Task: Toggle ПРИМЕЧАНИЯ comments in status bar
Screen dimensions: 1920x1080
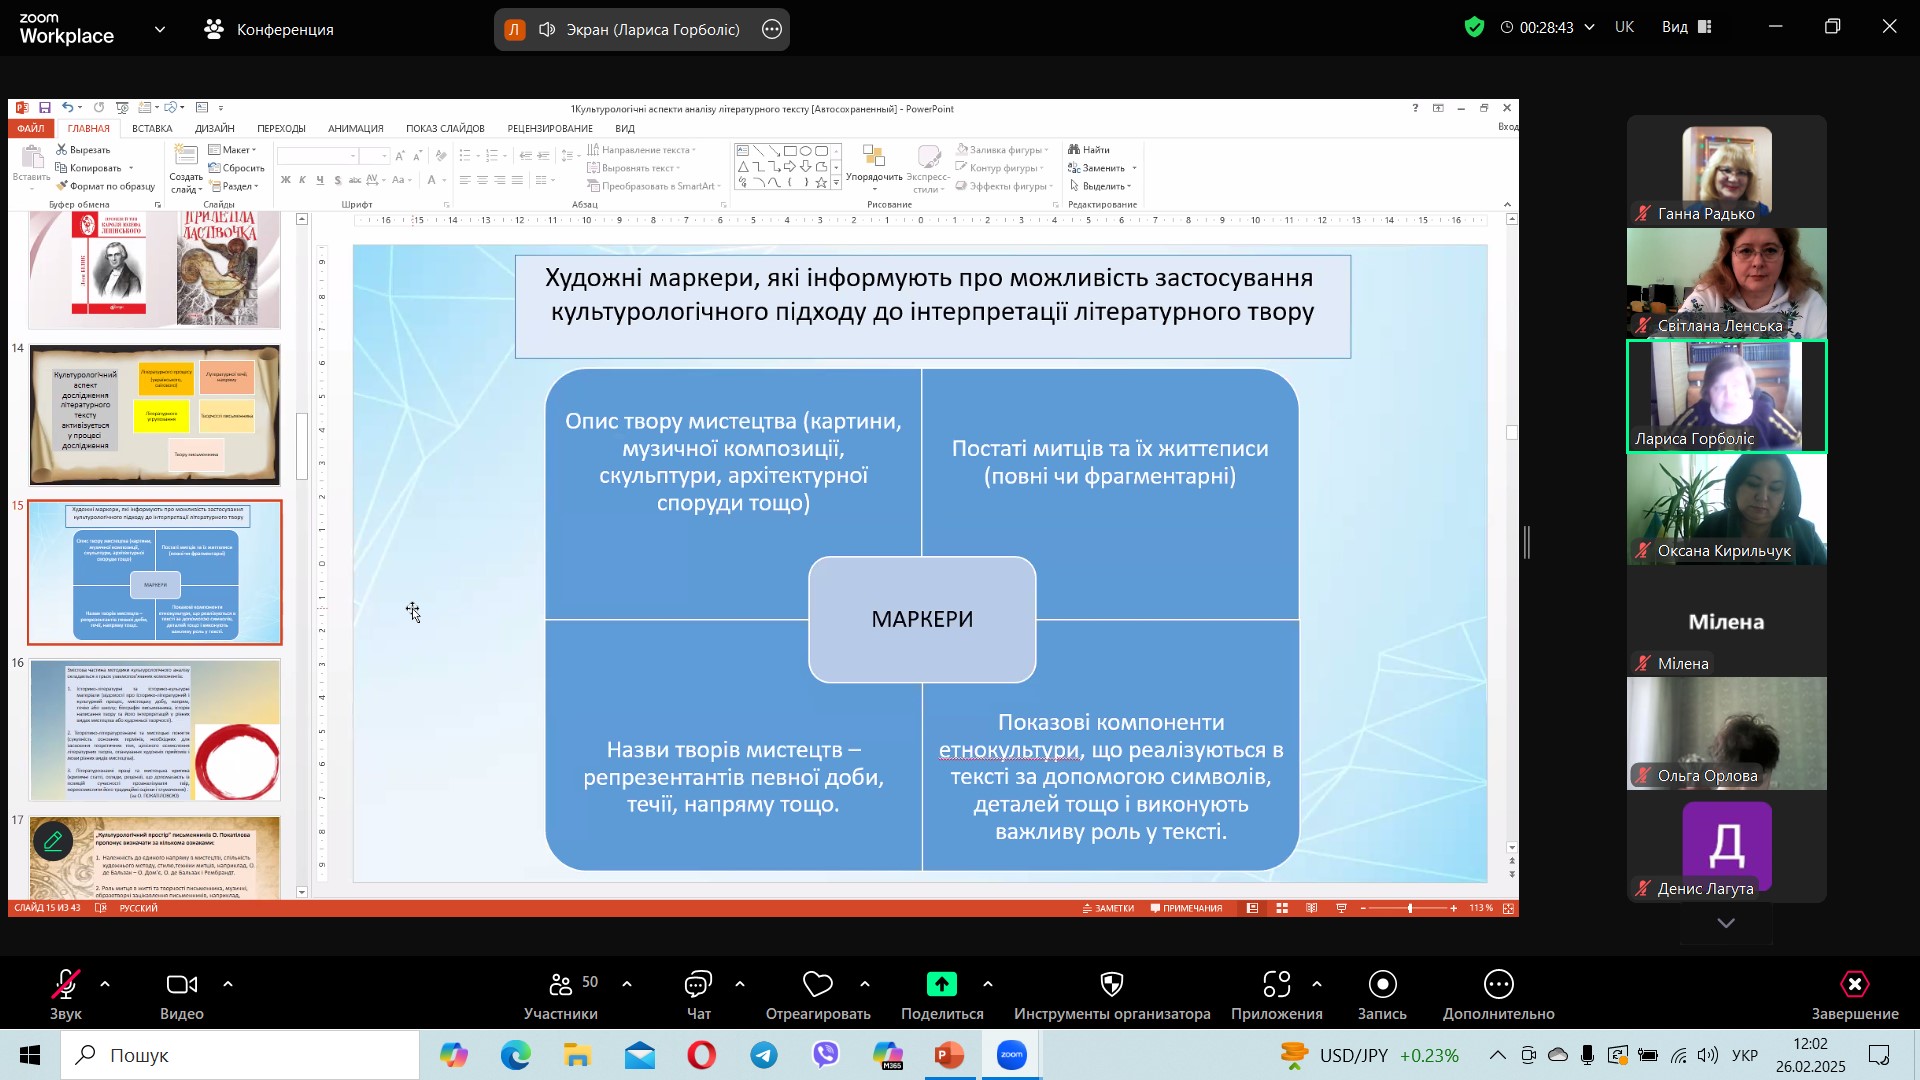Action: click(1186, 909)
